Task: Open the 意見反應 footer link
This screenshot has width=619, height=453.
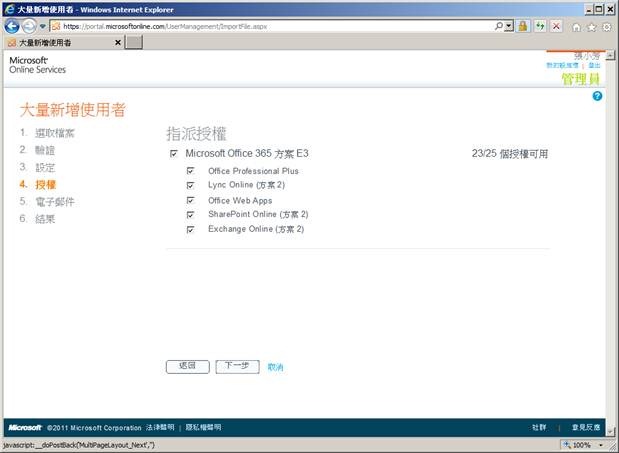Action: click(586, 427)
